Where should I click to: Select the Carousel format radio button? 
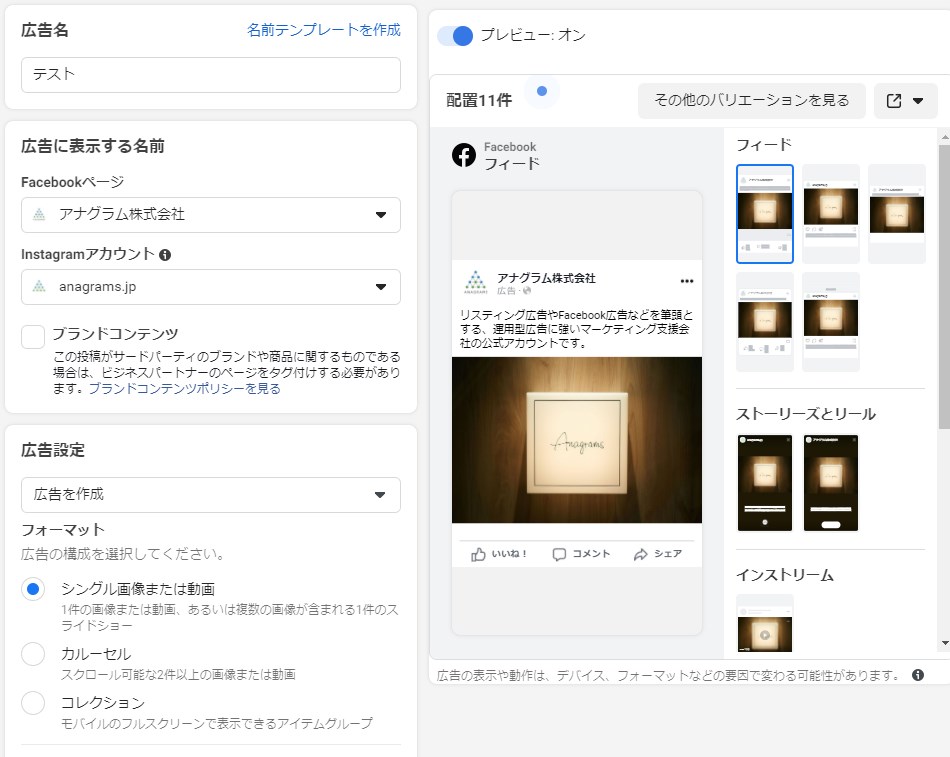(33, 654)
